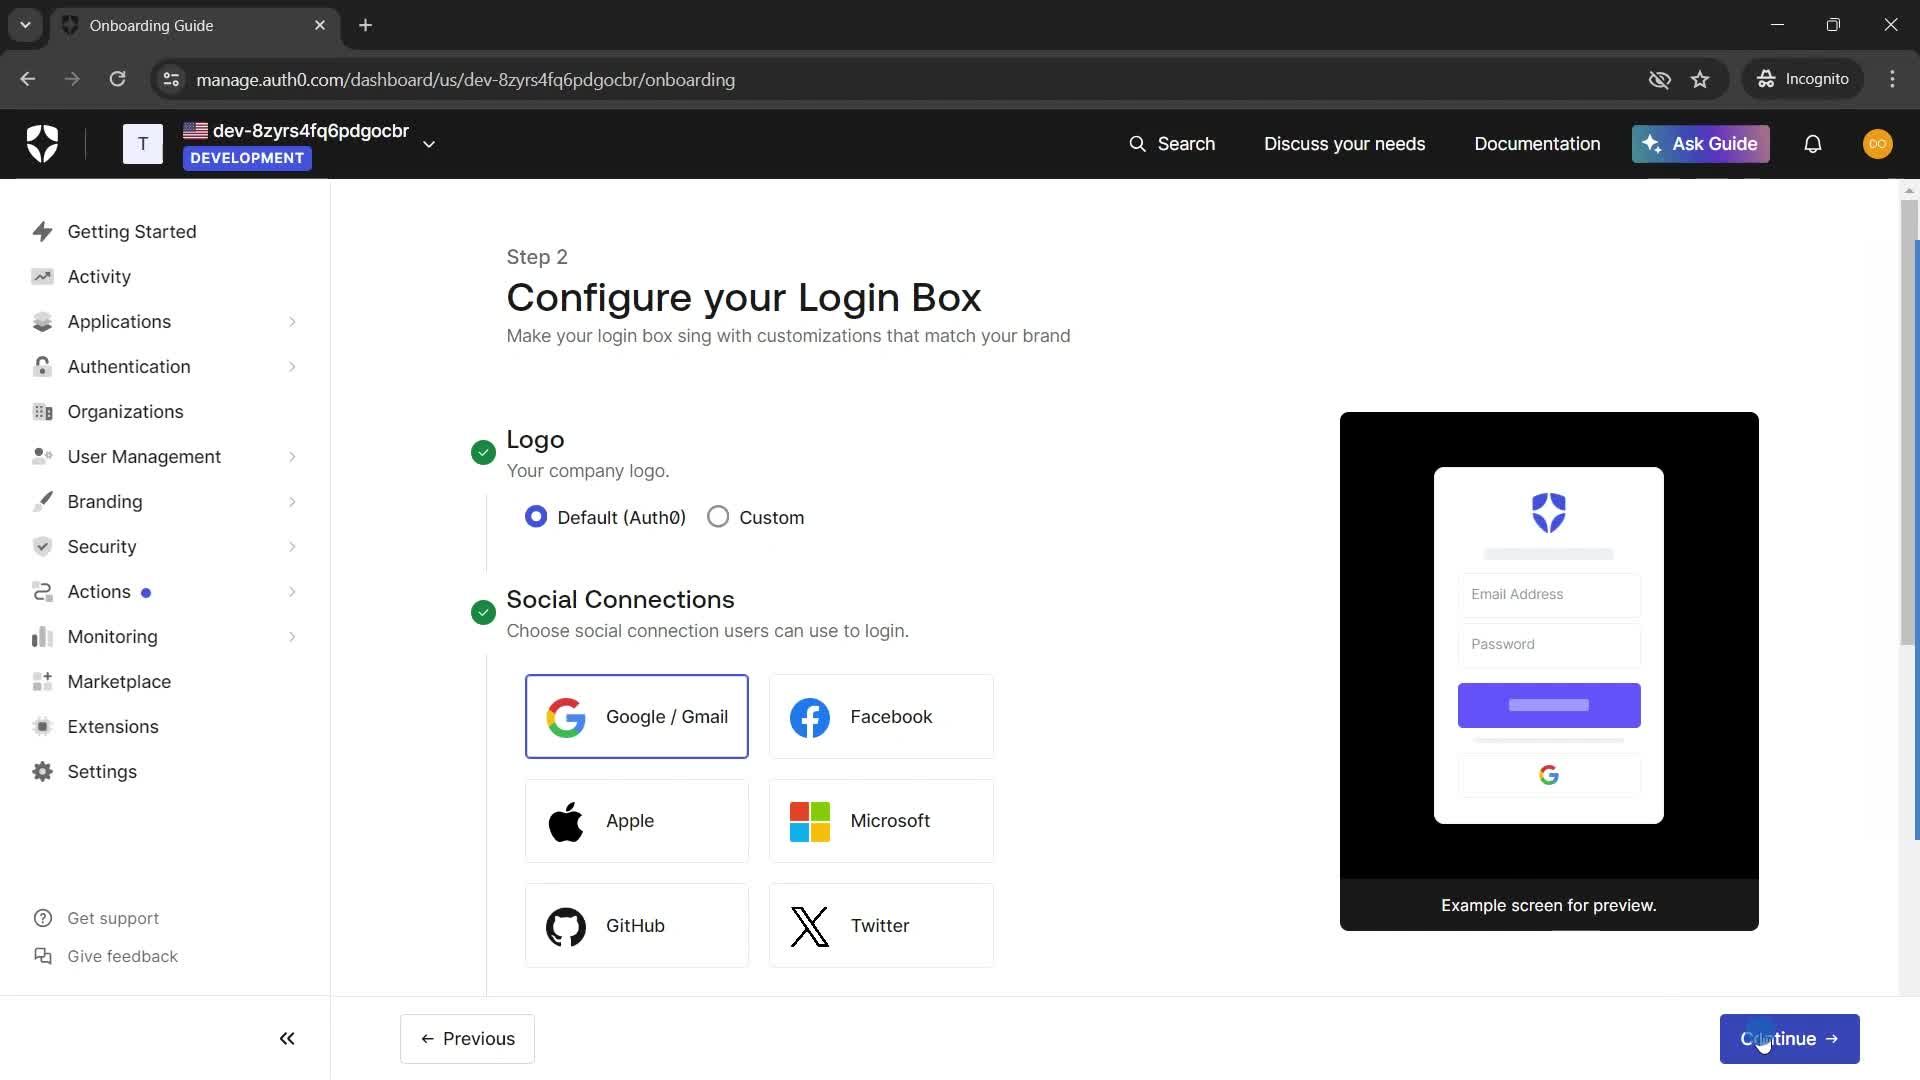The image size is (1920, 1080).
Task: Click the DEVELOPMENT environment badge
Action: tap(247, 158)
